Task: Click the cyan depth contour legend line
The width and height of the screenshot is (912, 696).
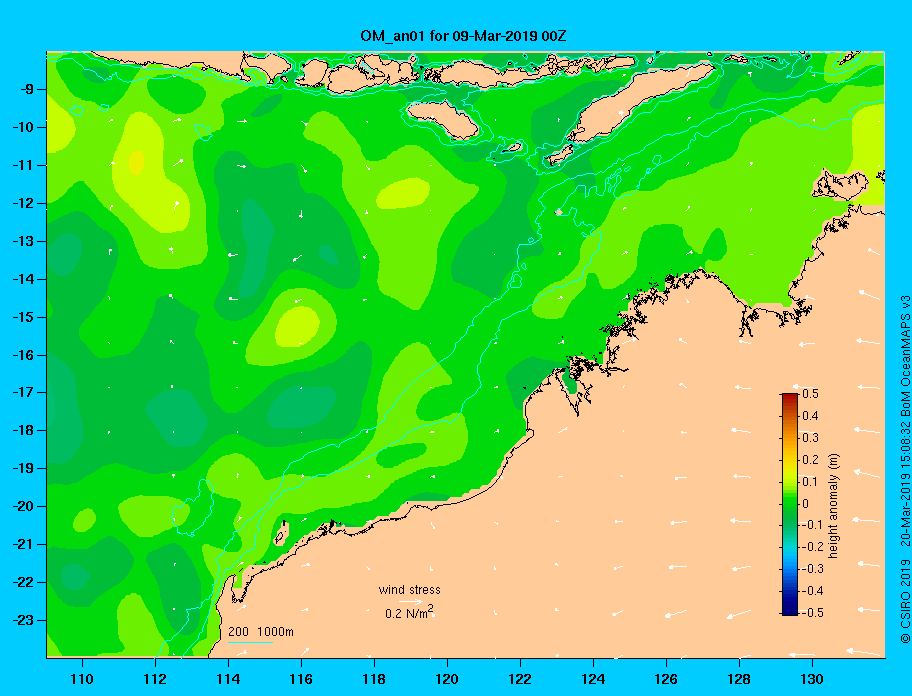Action: tap(251, 643)
